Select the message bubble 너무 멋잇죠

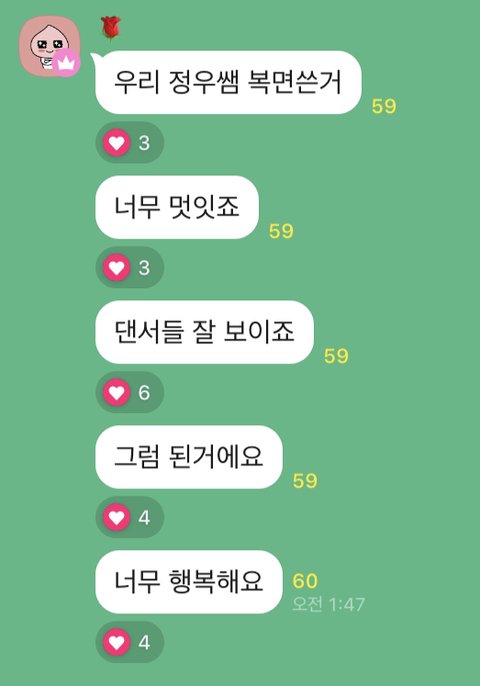coord(177,207)
